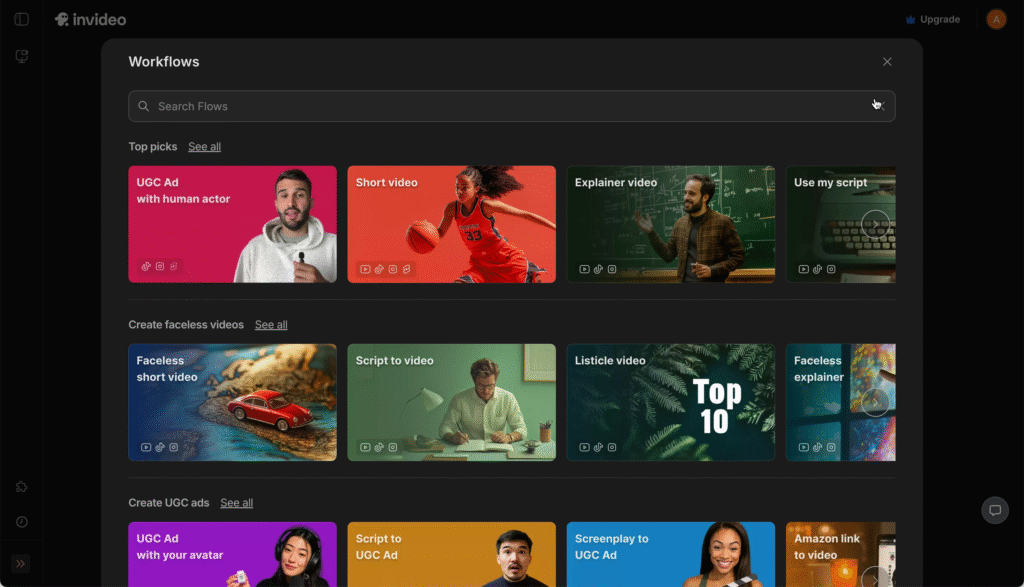Focus the Search Flows input field

point(500,106)
